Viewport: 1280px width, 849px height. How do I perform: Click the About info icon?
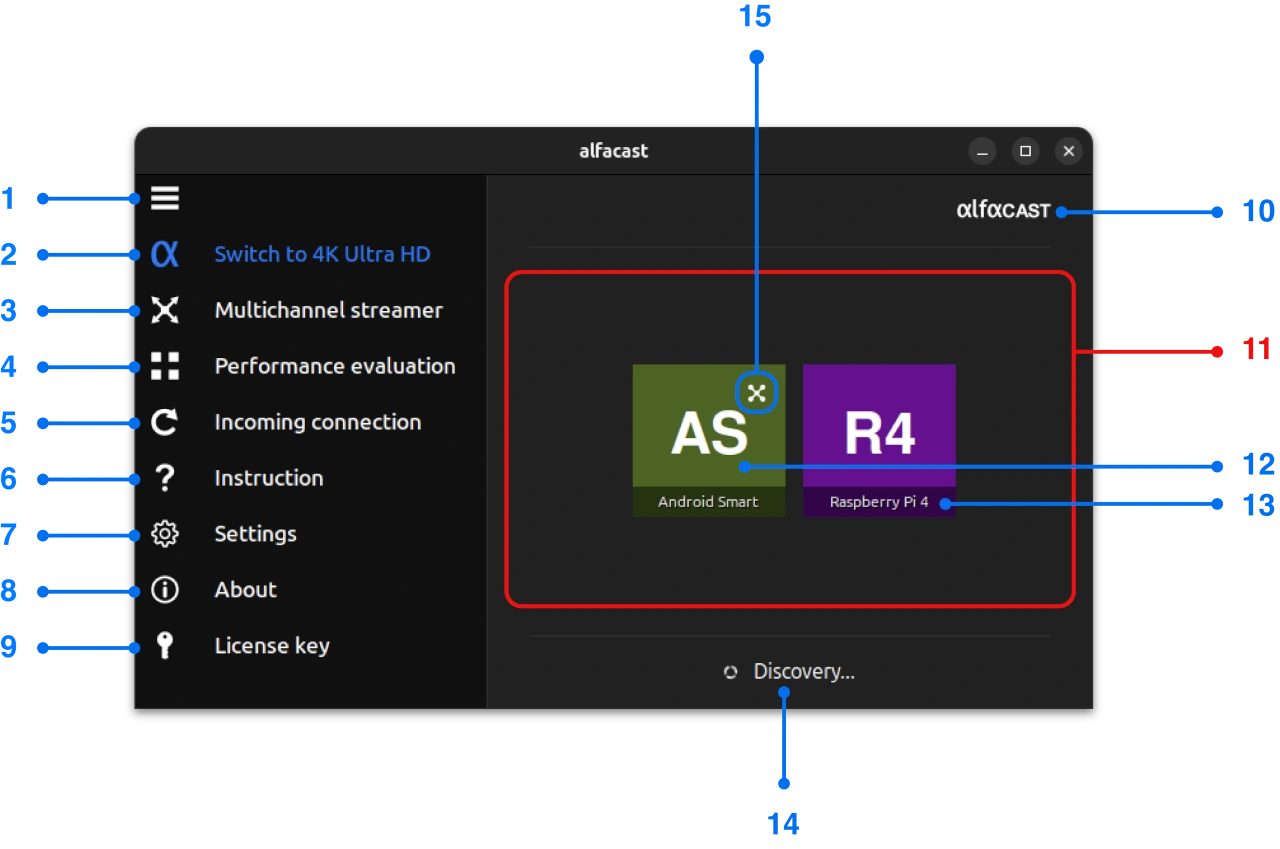[164, 590]
